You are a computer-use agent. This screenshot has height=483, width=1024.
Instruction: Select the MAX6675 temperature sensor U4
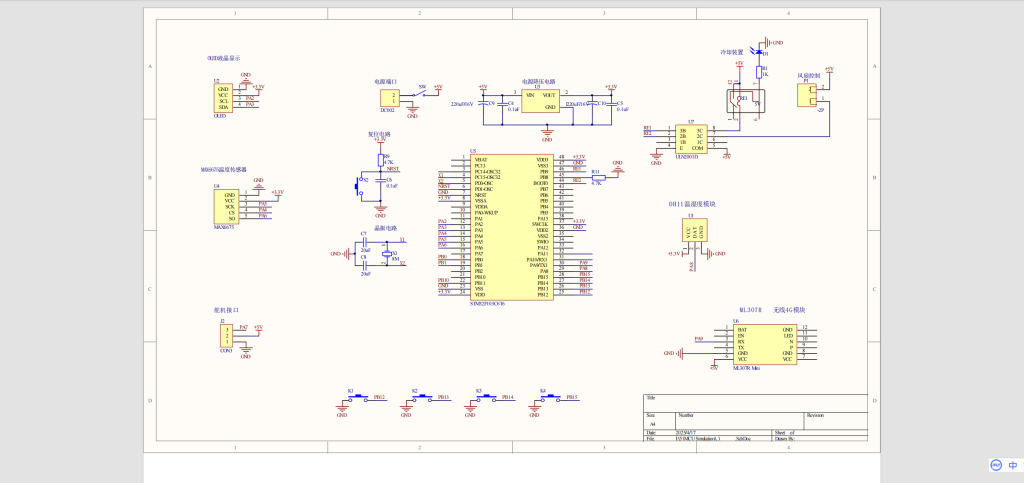coord(224,204)
